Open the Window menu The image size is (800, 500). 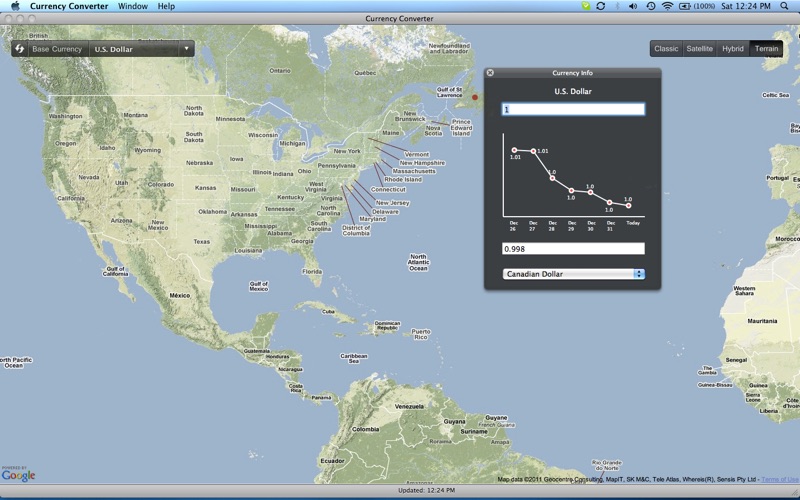pyautogui.click(x=133, y=6)
